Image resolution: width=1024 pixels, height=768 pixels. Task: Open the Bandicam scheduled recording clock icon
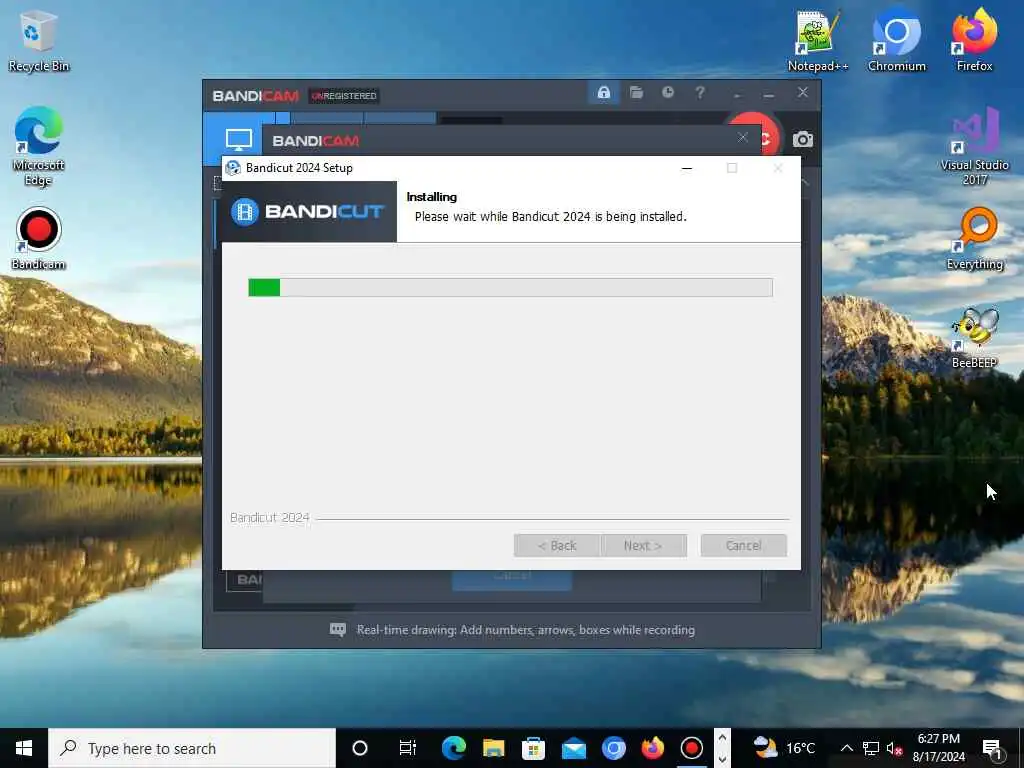pyautogui.click(x=667, y=93)
